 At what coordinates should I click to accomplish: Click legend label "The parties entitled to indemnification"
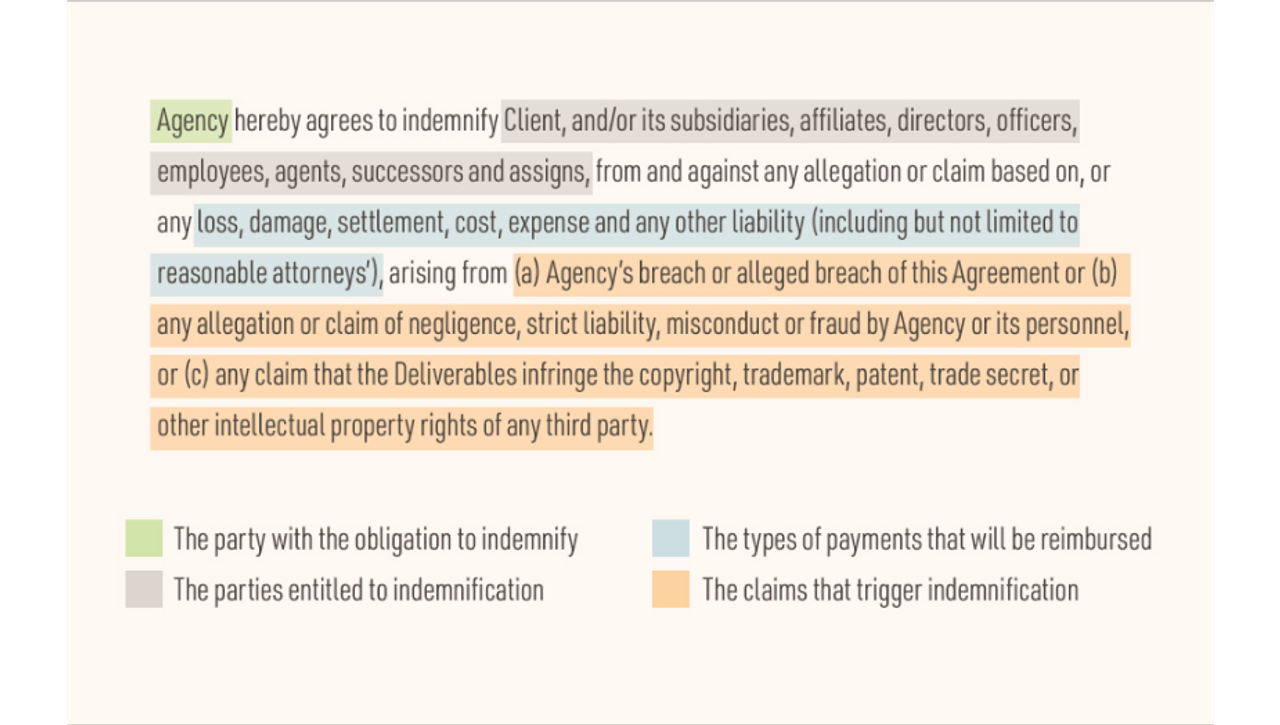pyautogui.click(x=358, y=590)
